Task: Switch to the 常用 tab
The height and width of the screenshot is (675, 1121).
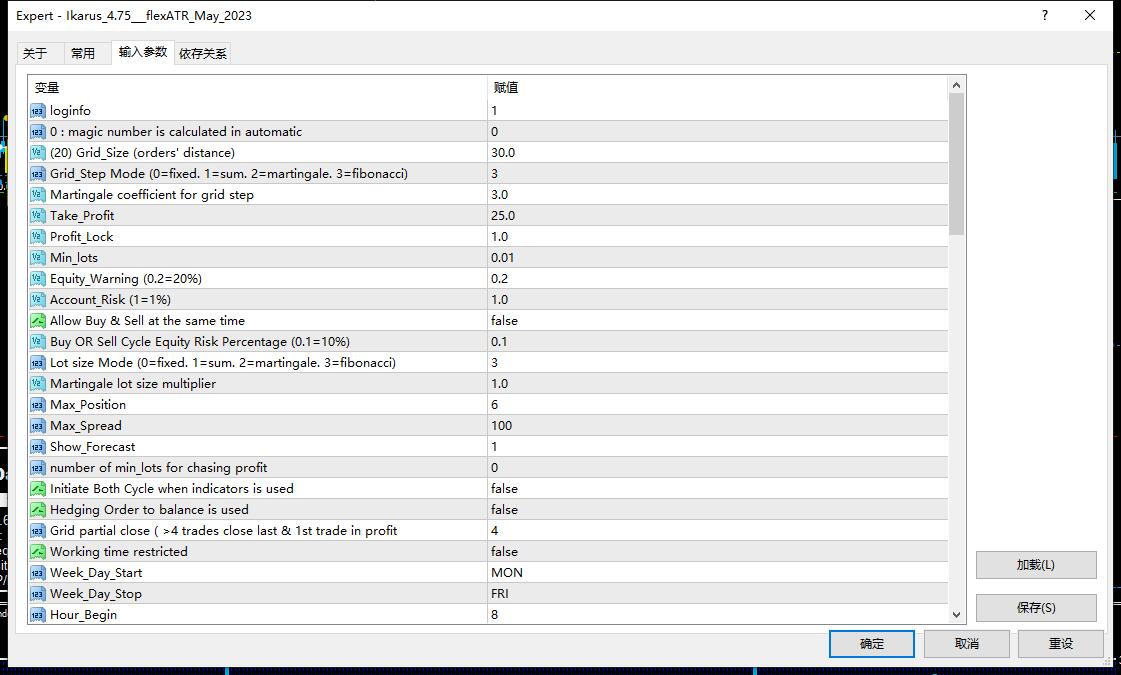Action: click(83, 54)
